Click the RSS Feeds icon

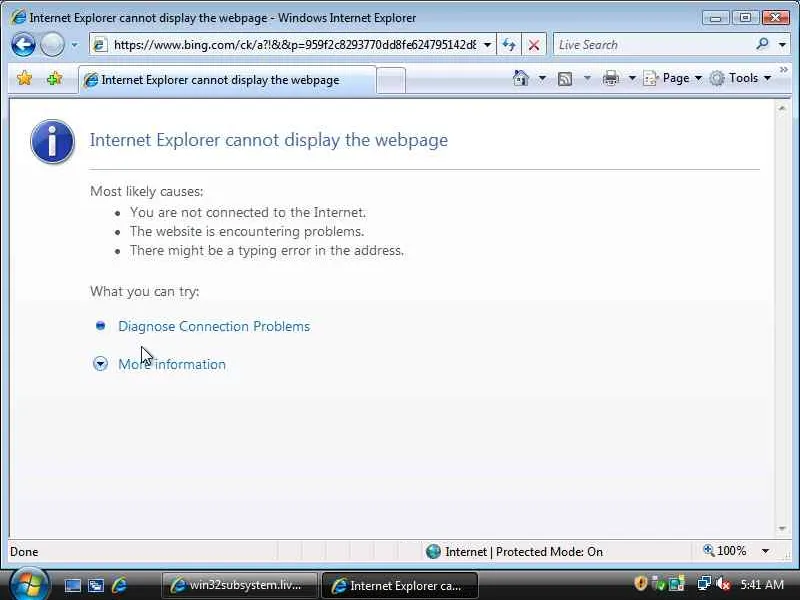(565, 79)
